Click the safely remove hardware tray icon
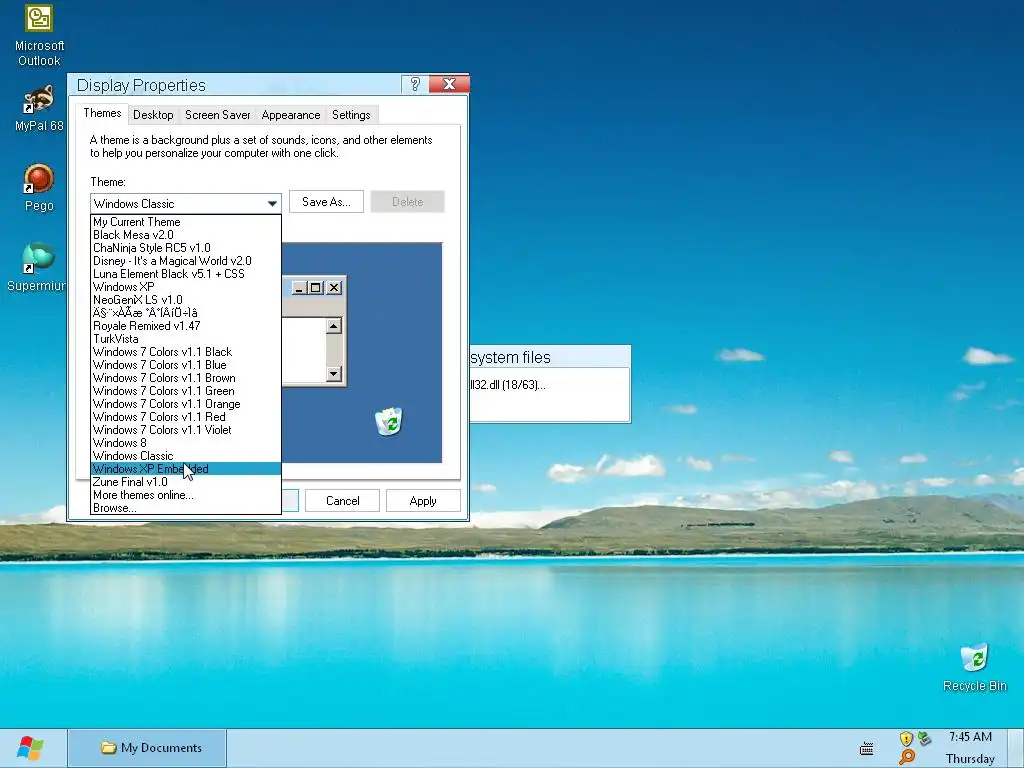 924,739
